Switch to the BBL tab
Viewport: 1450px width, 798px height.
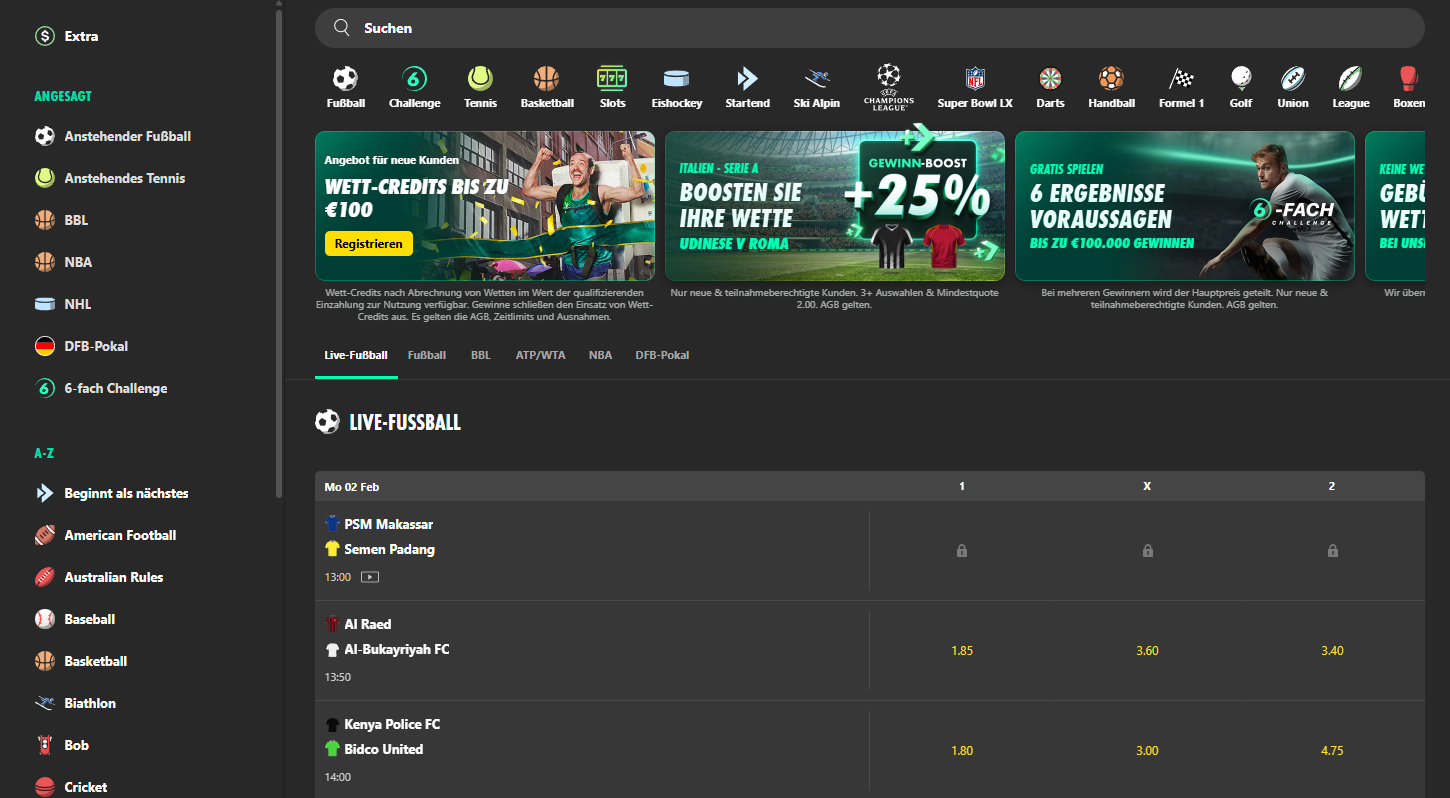click(481, 355)
